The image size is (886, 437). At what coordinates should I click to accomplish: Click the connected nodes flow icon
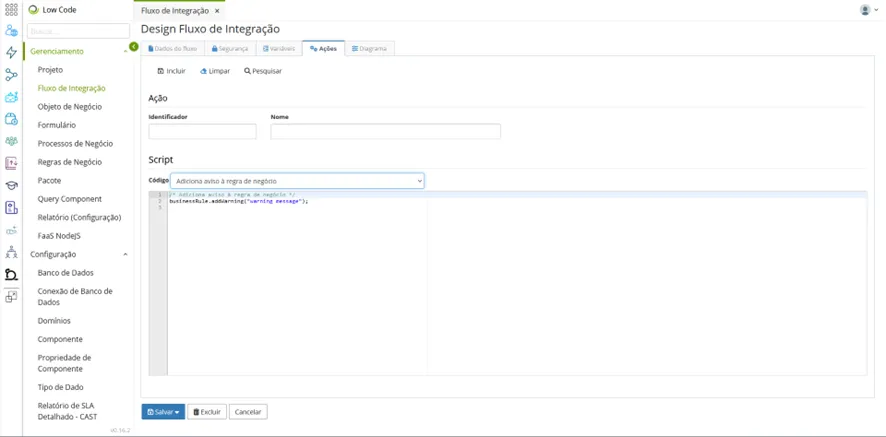pyautogui.click(x=11, y=75)
